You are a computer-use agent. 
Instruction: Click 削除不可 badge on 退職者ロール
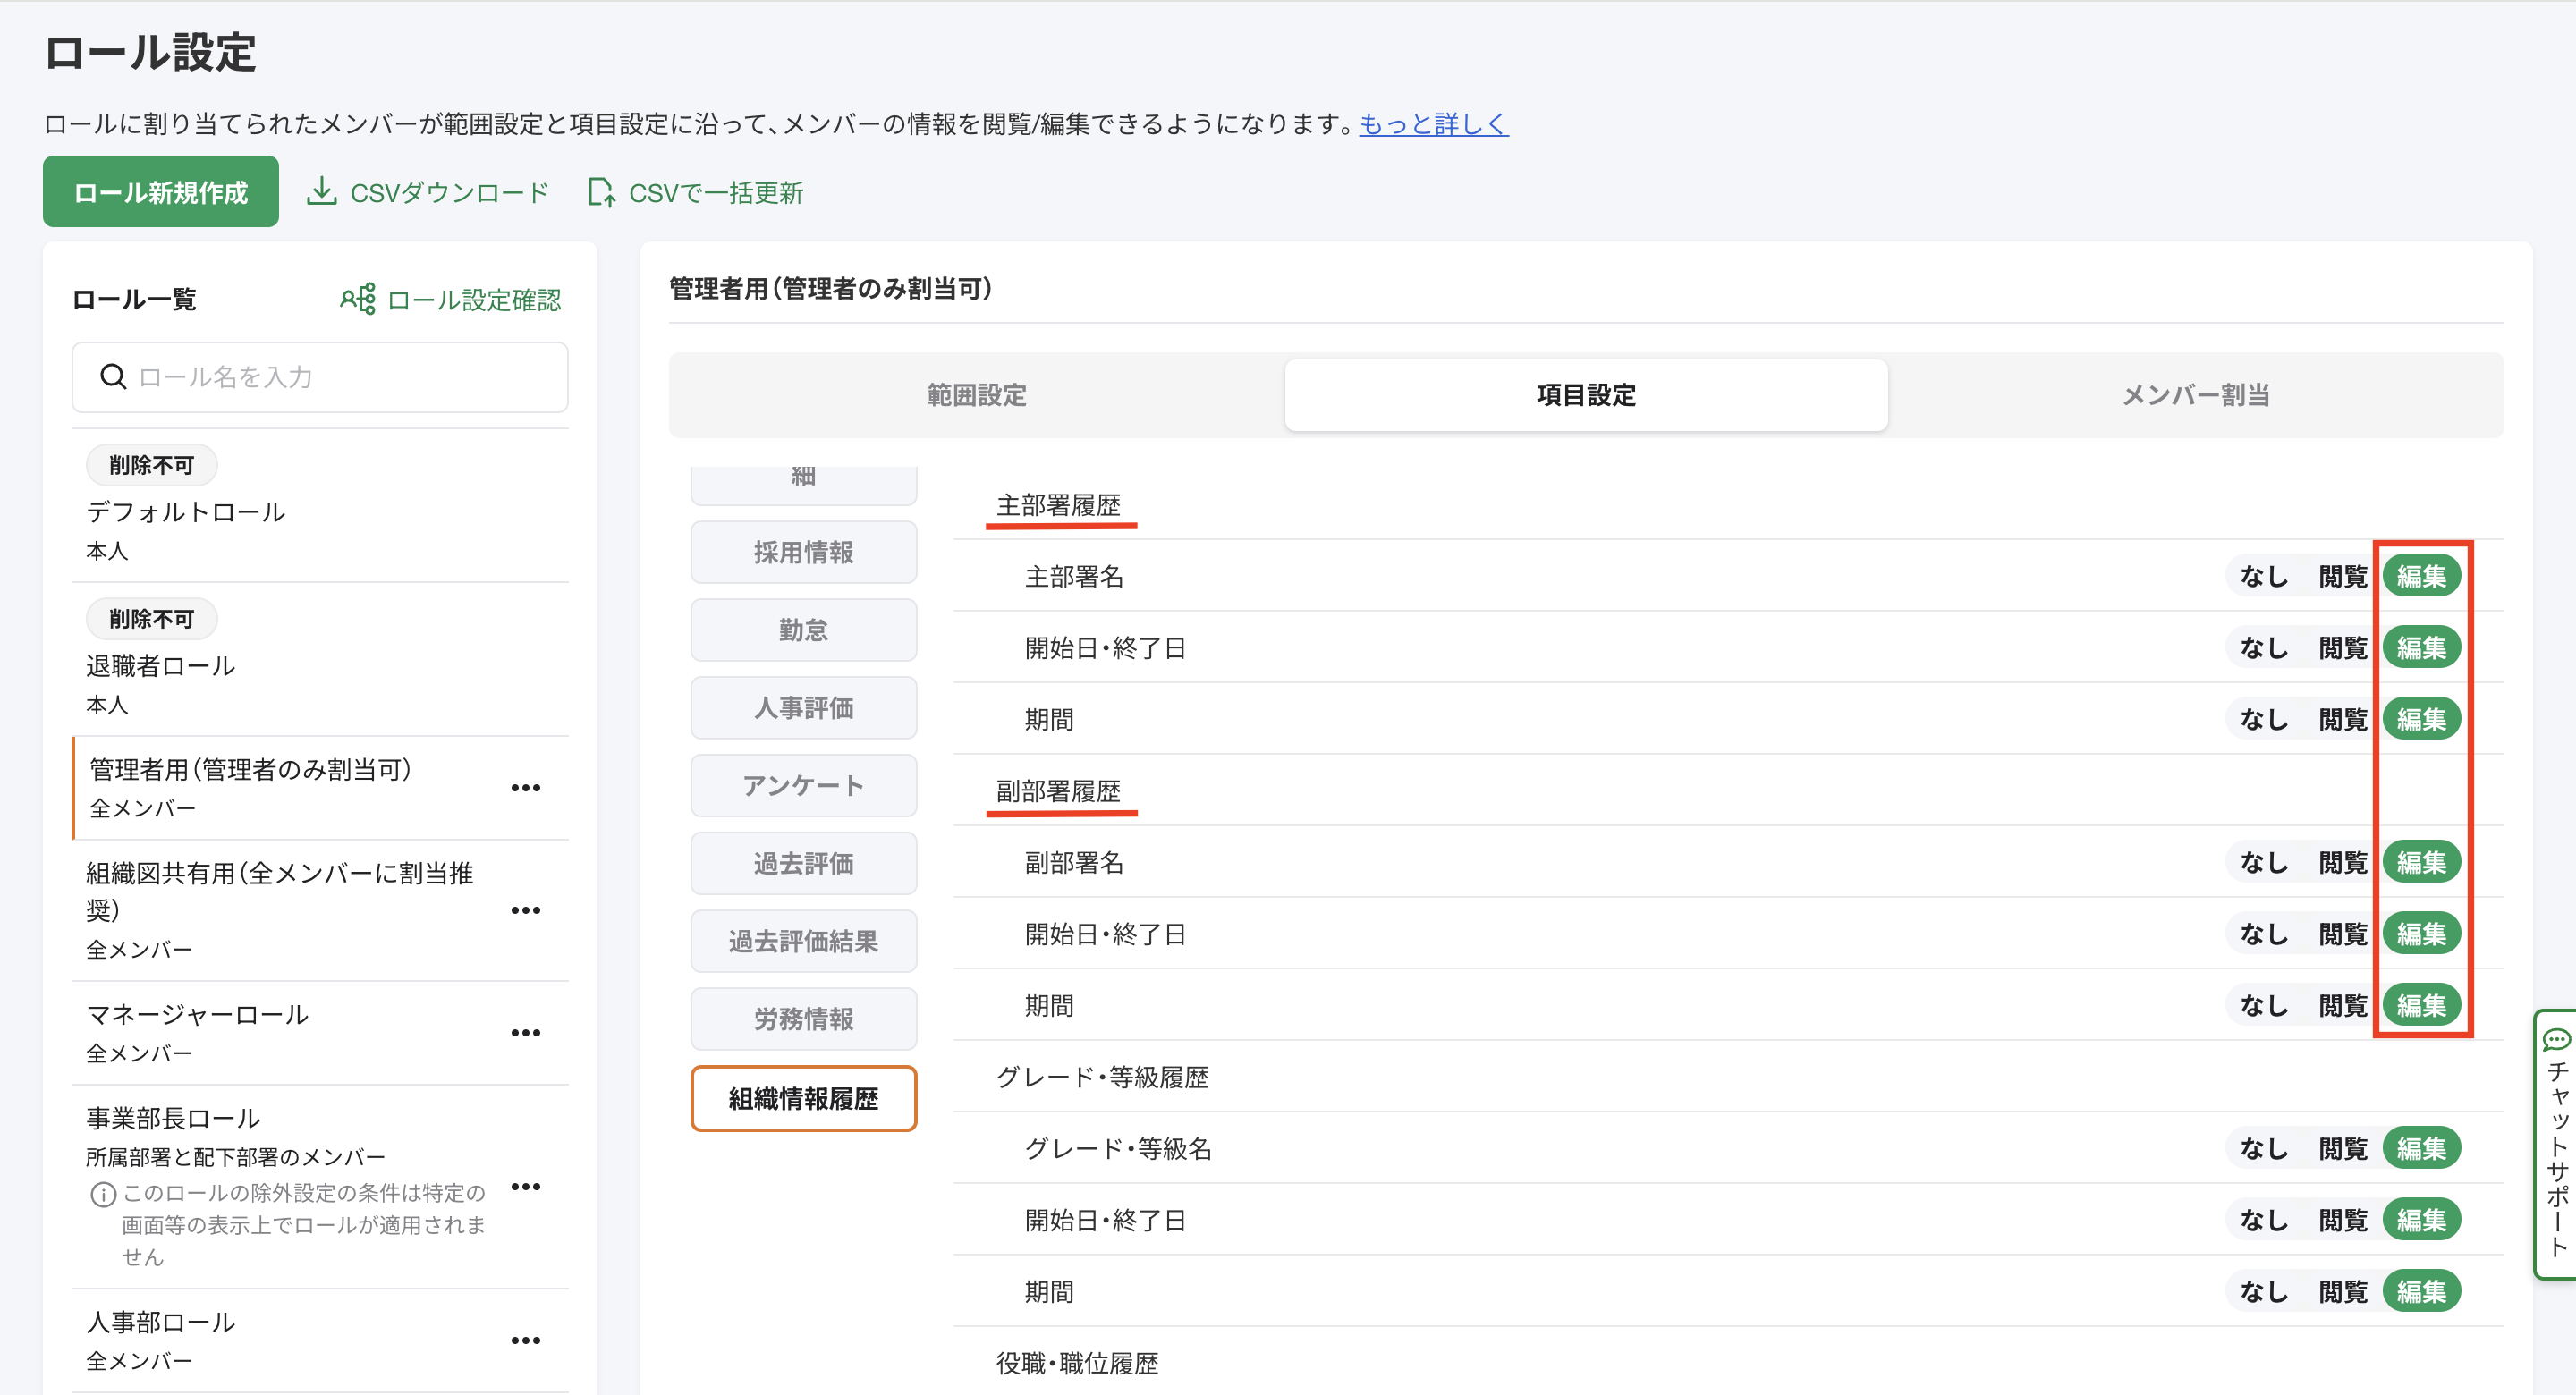[x=151, y=618]
